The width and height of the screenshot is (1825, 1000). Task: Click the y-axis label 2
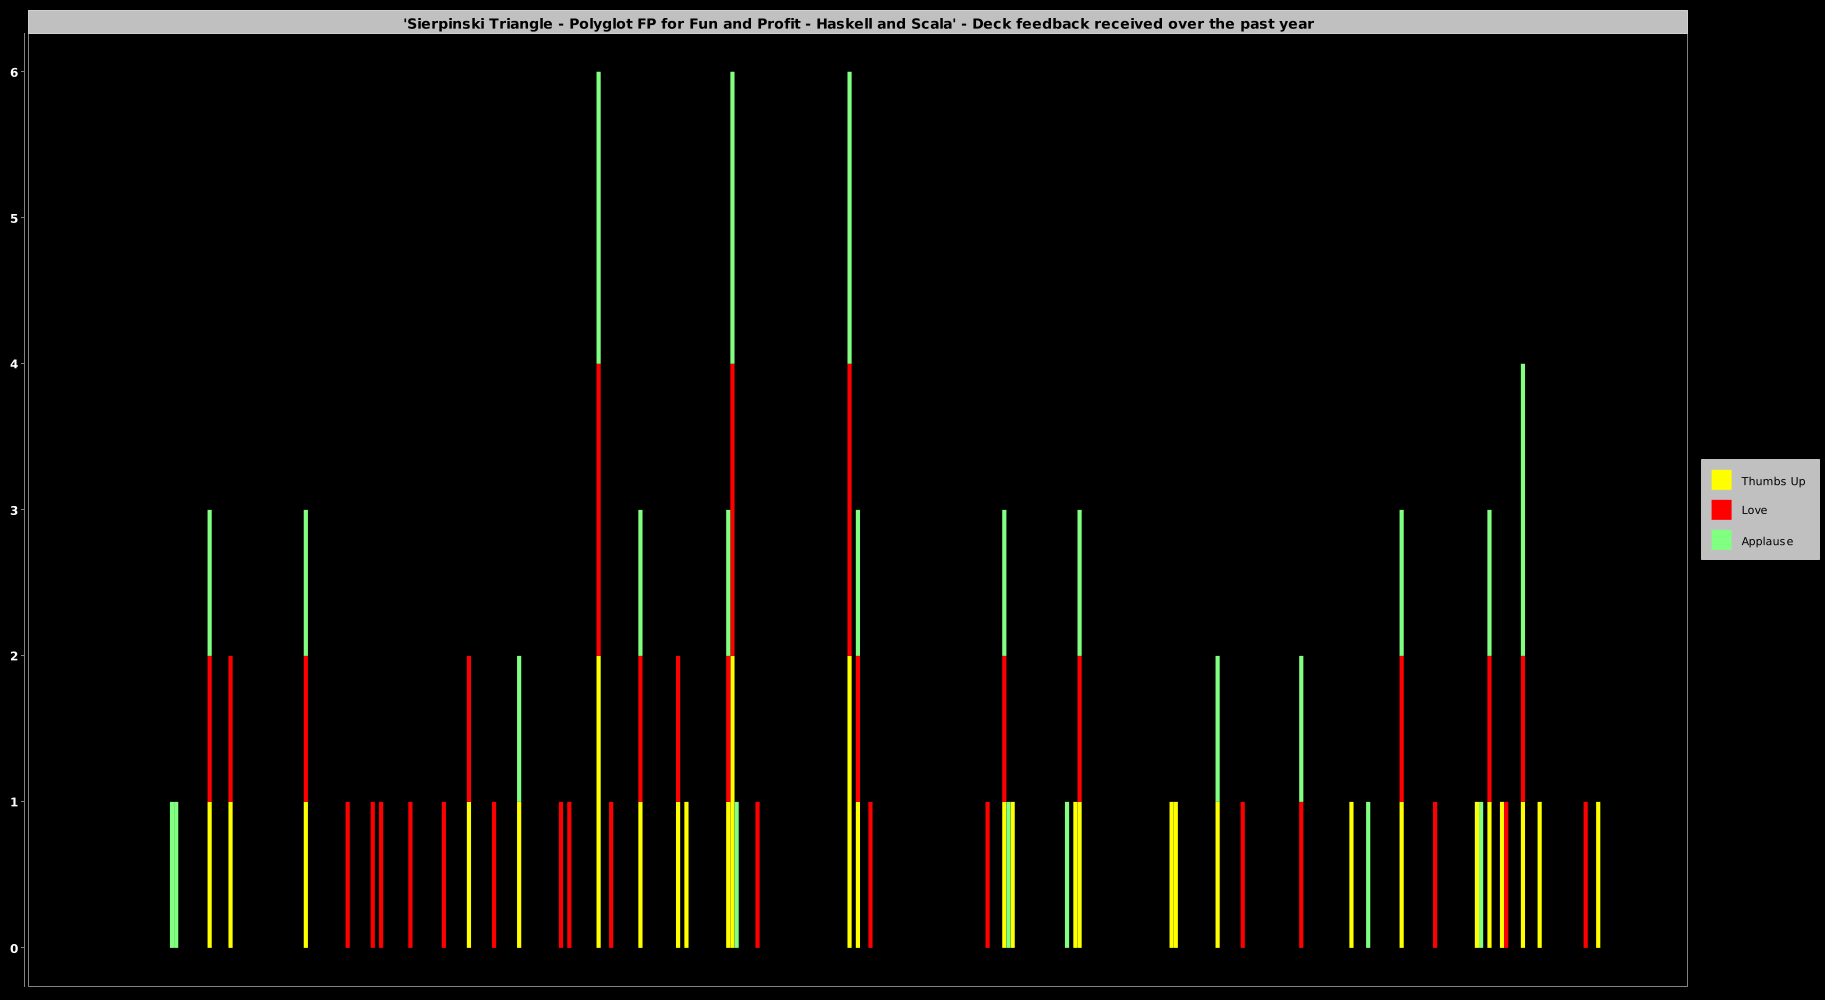[15, 656]
